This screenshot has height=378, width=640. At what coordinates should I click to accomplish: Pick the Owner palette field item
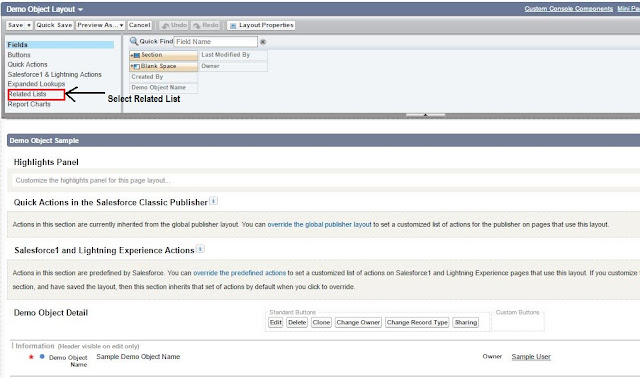pyautogui.click(x=233, y=66)
